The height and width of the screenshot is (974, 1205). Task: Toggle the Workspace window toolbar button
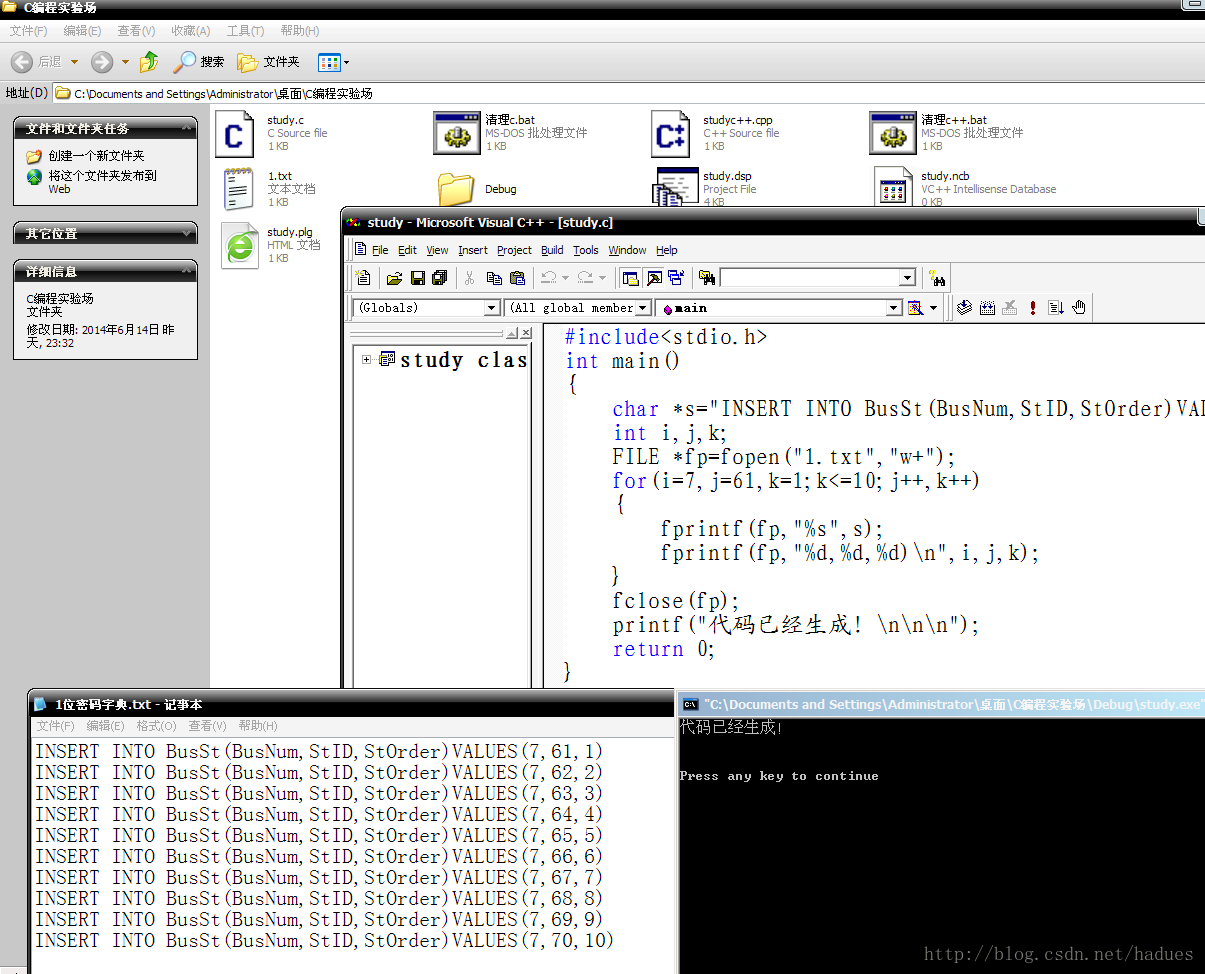(631, 278)
